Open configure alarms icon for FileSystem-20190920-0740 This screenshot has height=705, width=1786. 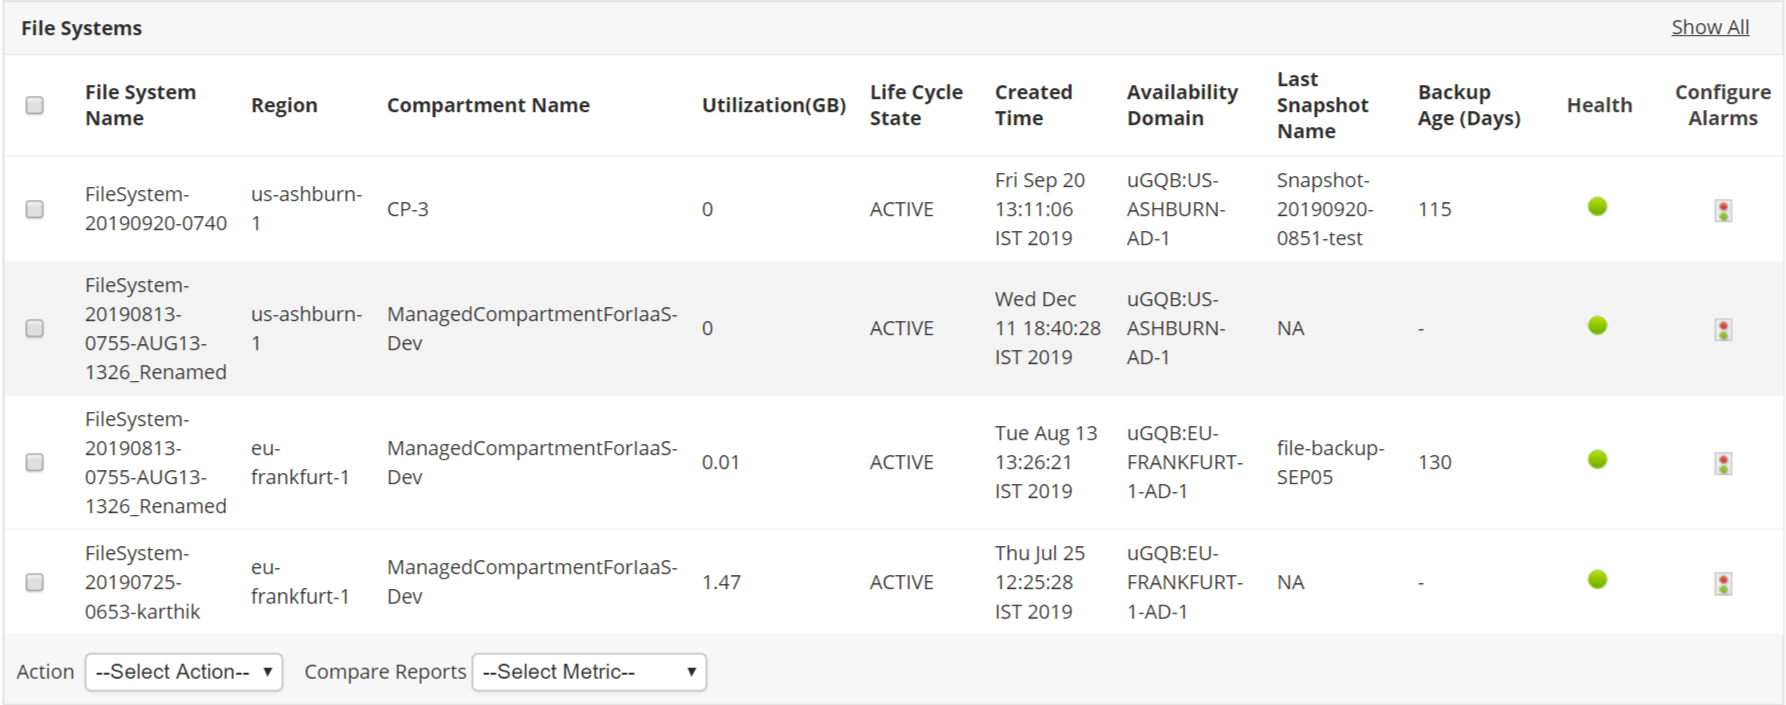pyautogui.click(x=1723, y=210)
